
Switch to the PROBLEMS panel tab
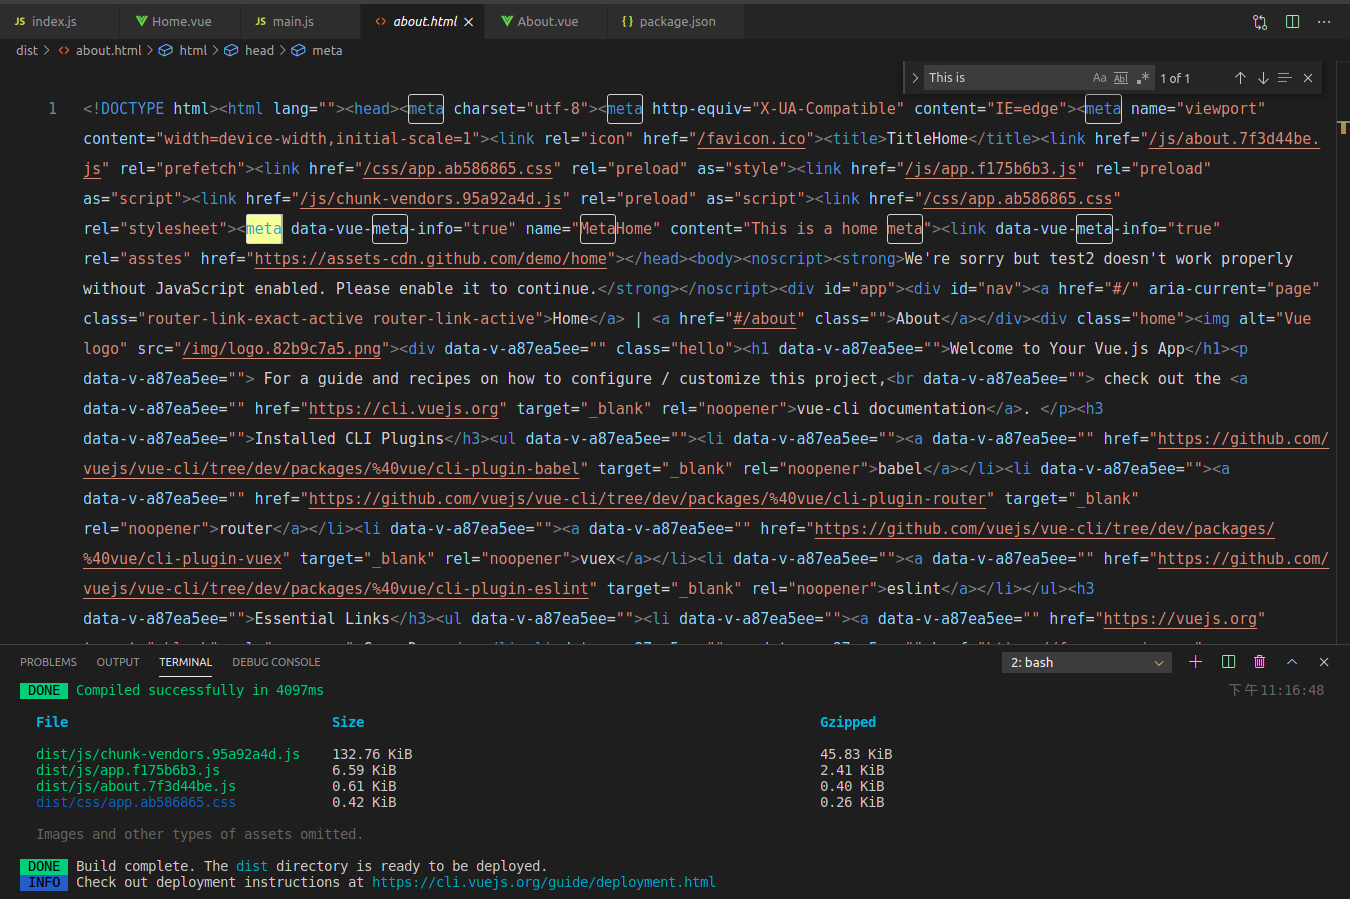[48, 662]
